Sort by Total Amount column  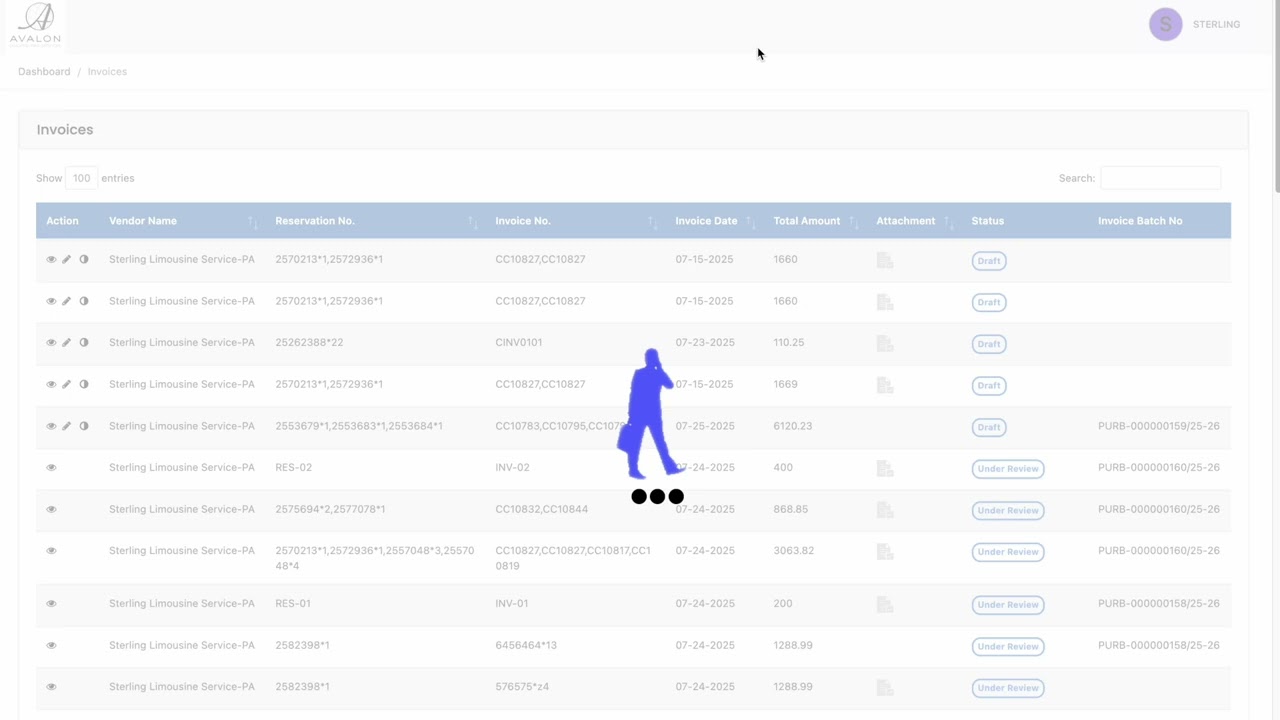click(x=814, y=221)
